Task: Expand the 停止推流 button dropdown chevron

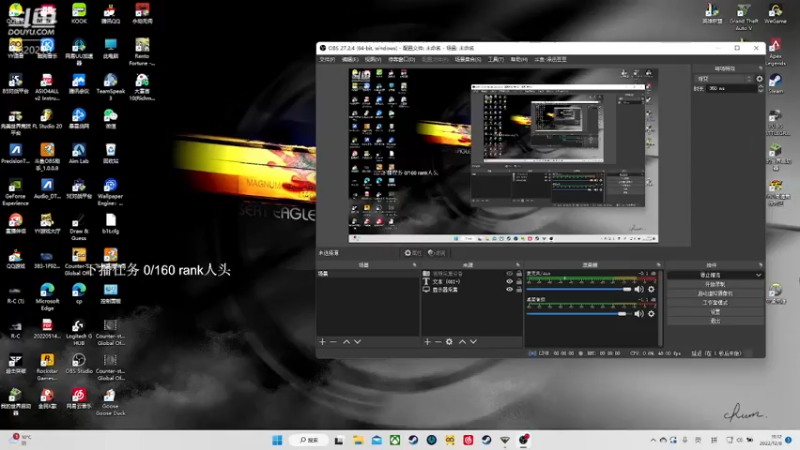Action: (759, 275)
